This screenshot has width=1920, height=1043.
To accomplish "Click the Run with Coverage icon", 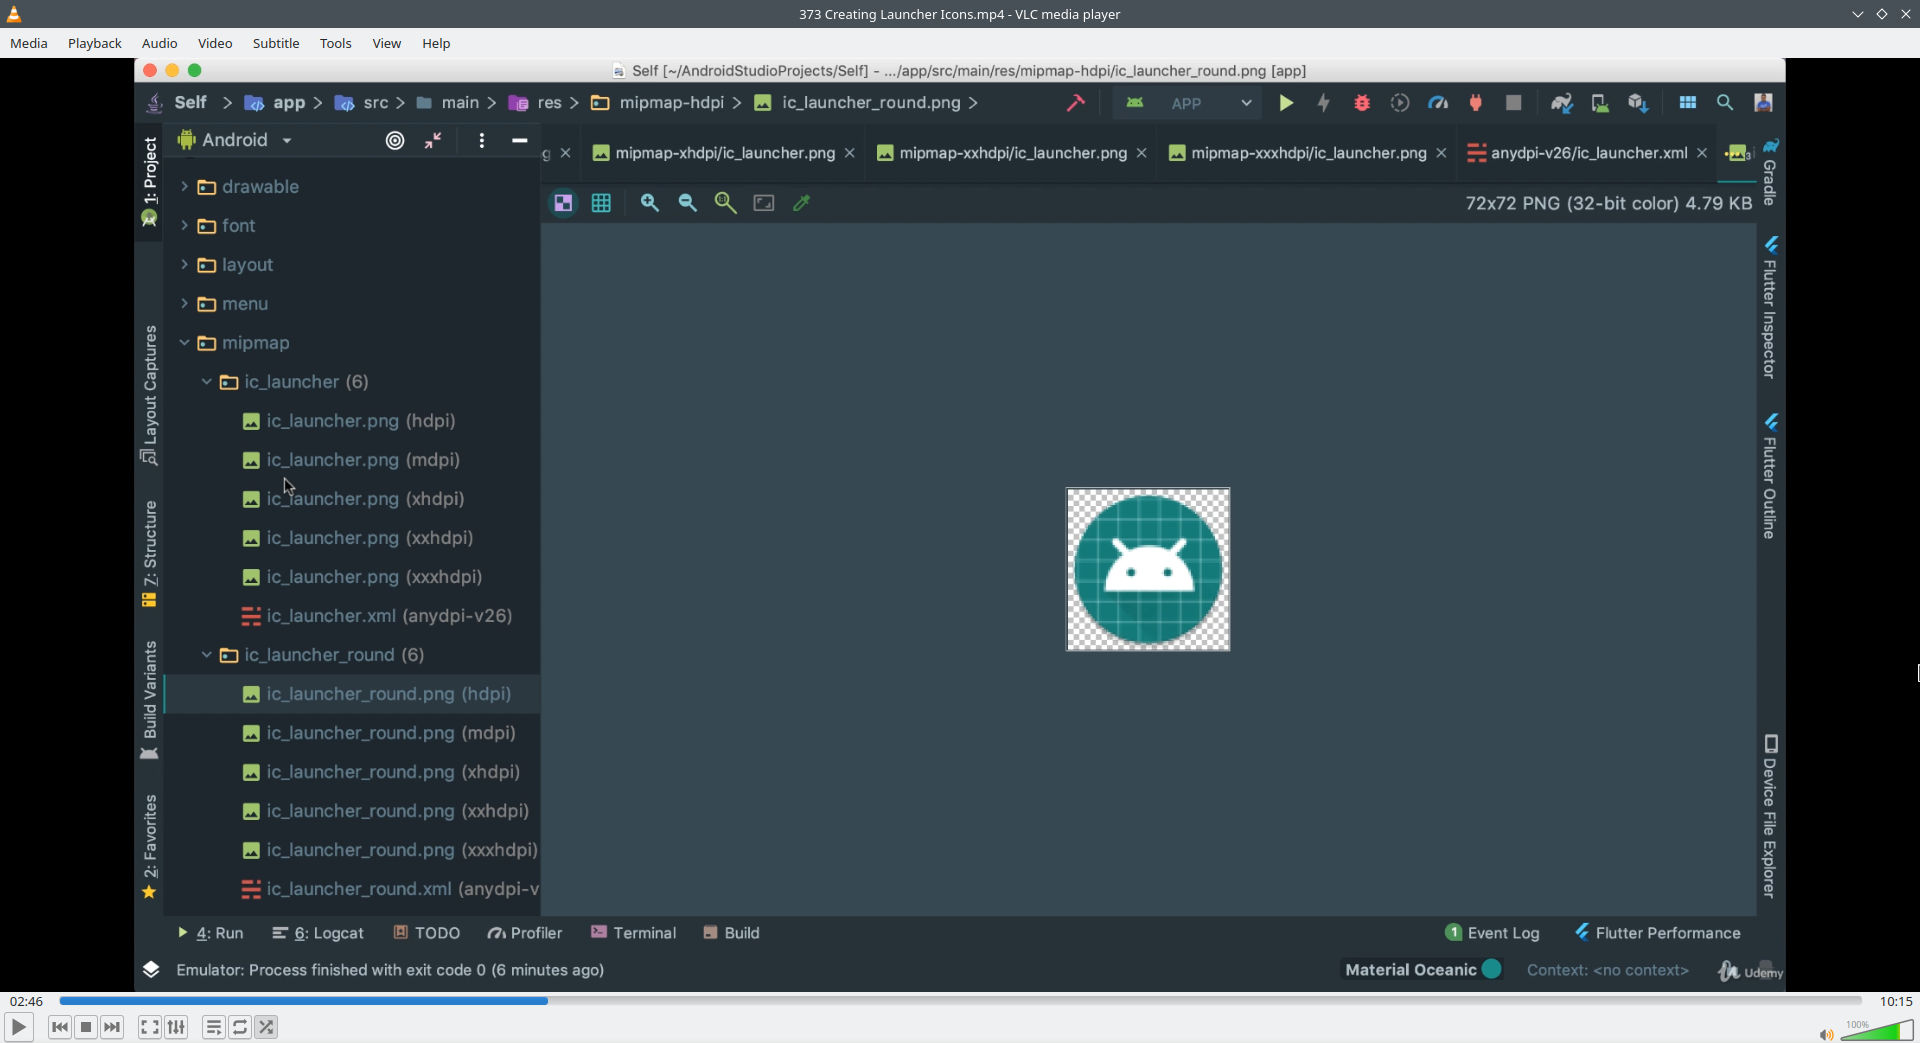I will (1400, 103).
